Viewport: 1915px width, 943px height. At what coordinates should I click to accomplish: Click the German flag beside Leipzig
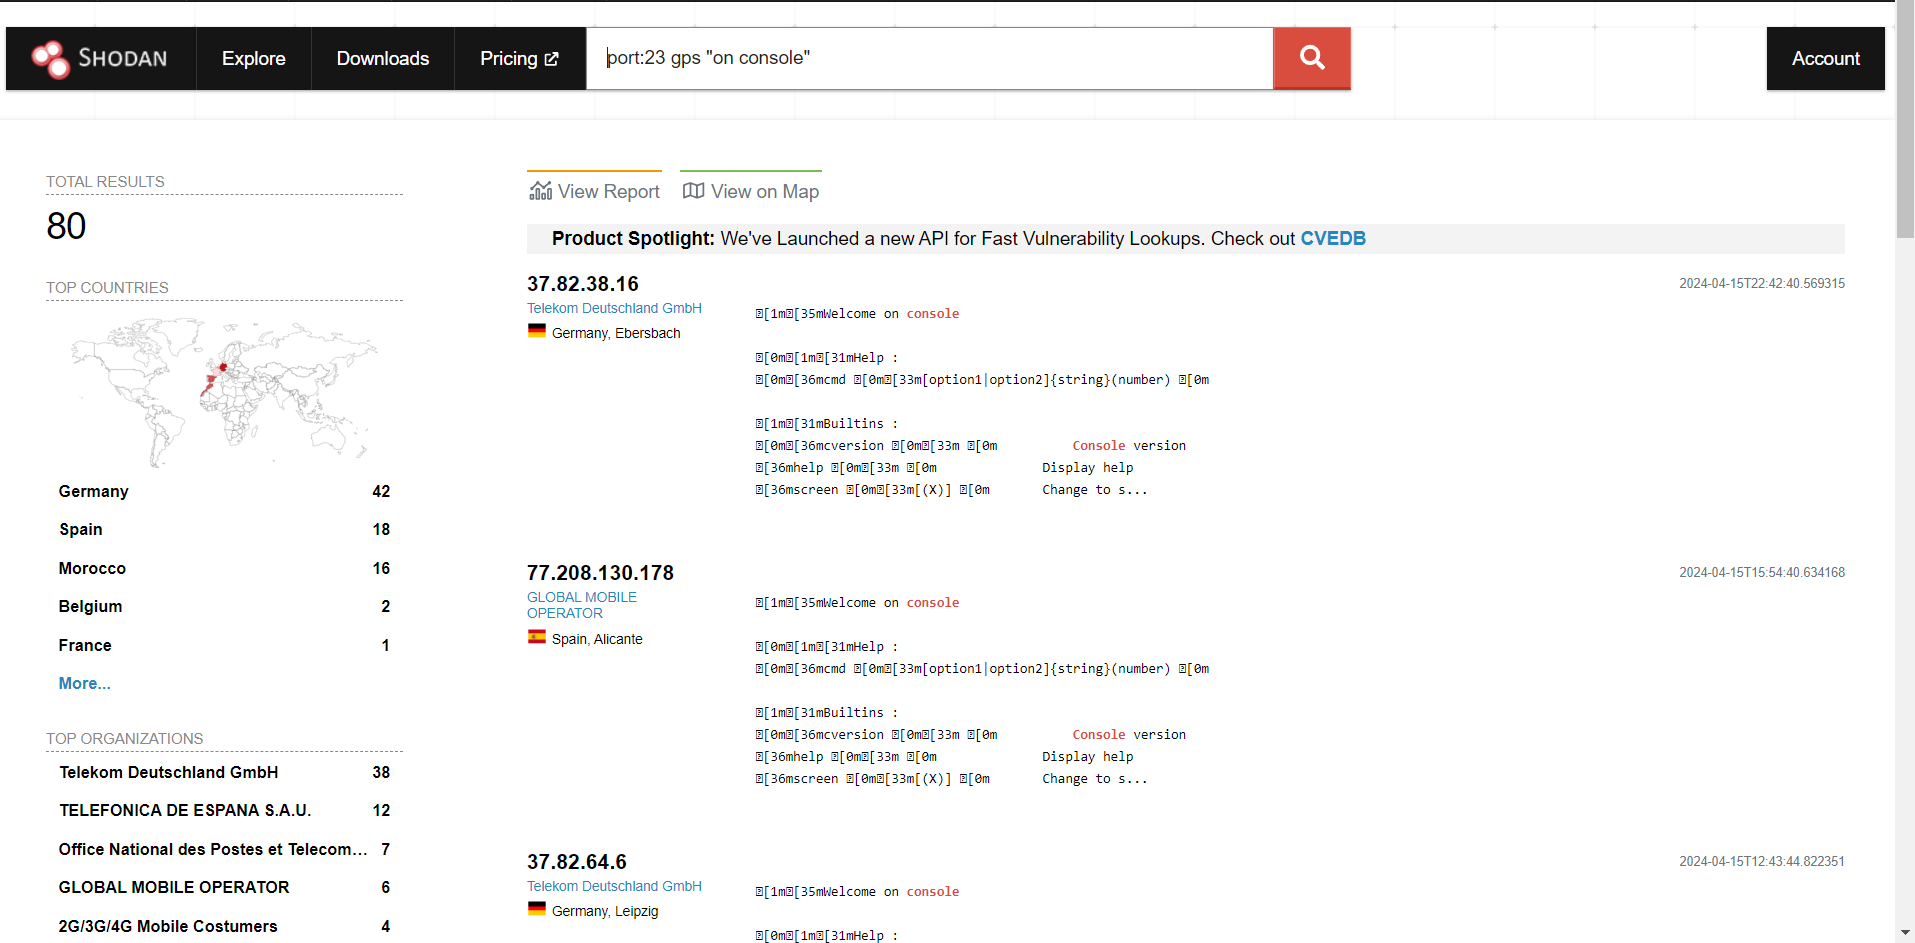[537, 910]
